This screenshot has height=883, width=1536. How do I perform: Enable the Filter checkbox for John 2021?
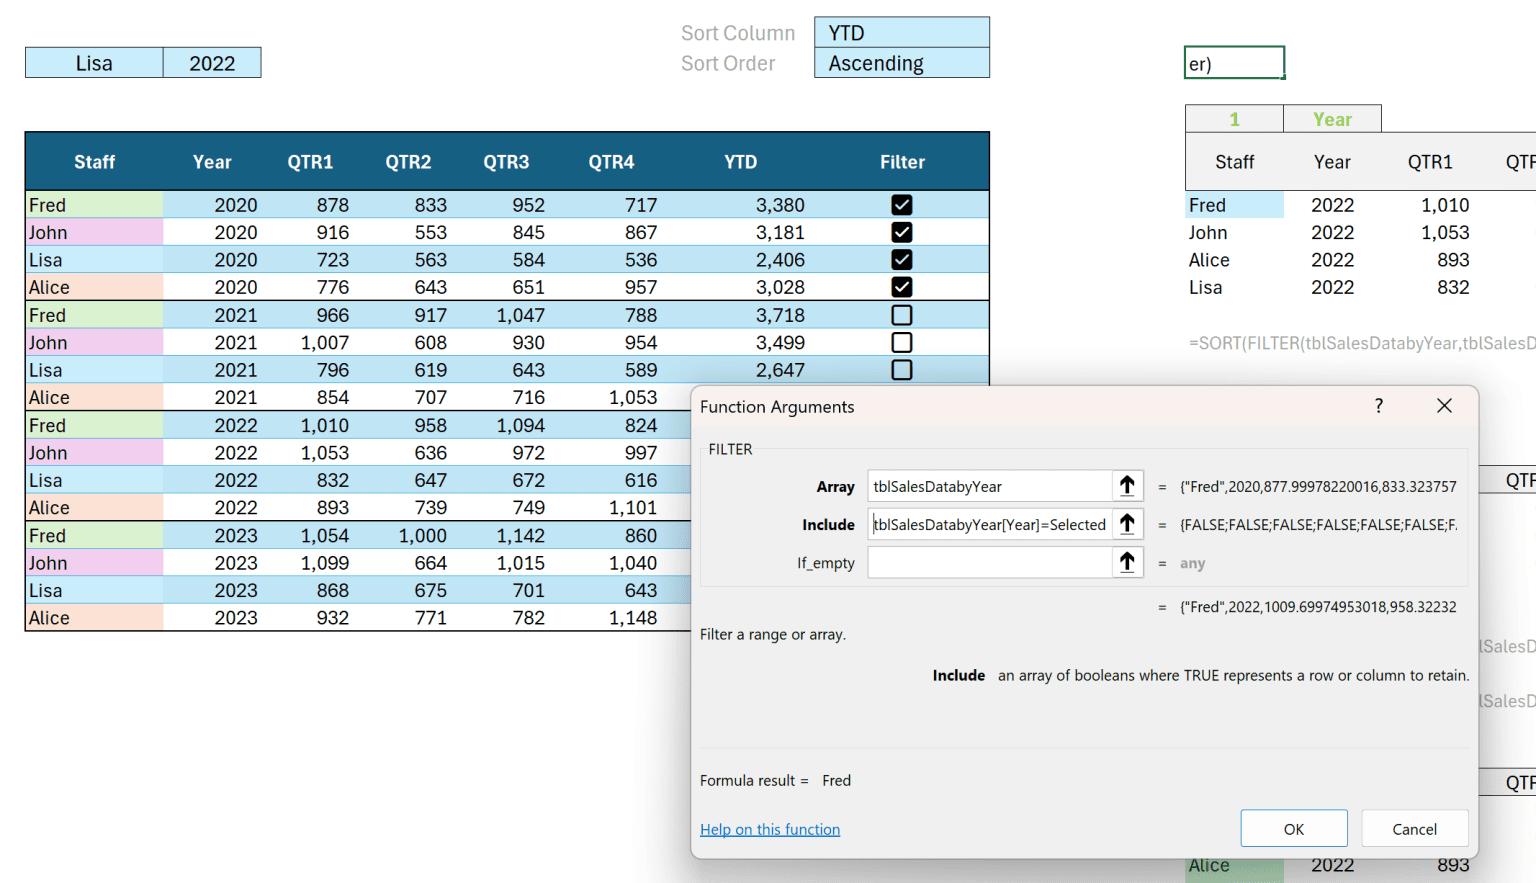902,342
